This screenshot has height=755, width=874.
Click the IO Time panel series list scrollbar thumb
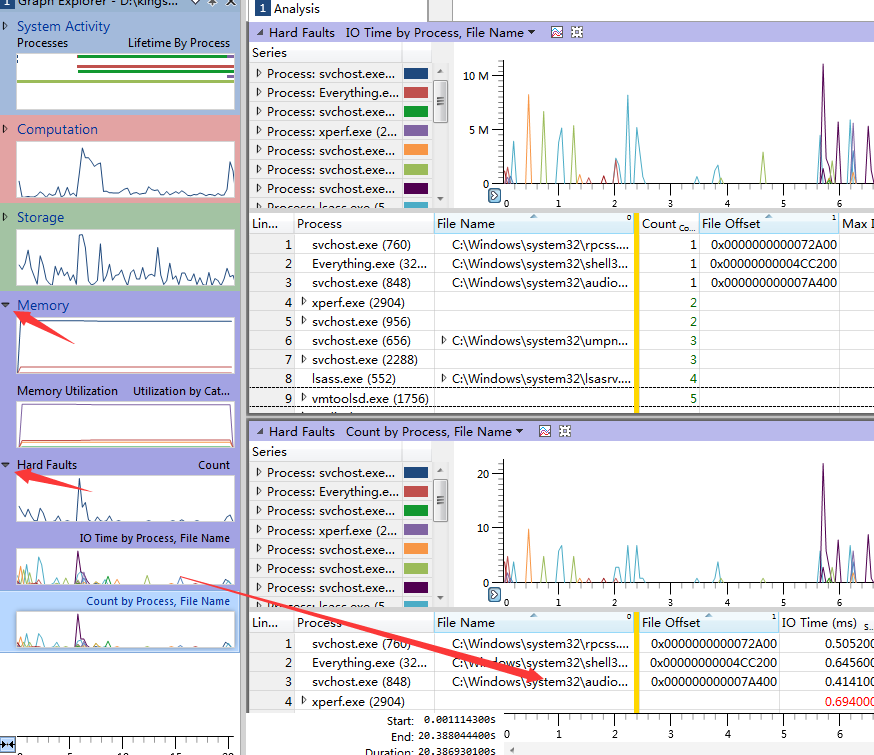(440, 101)
